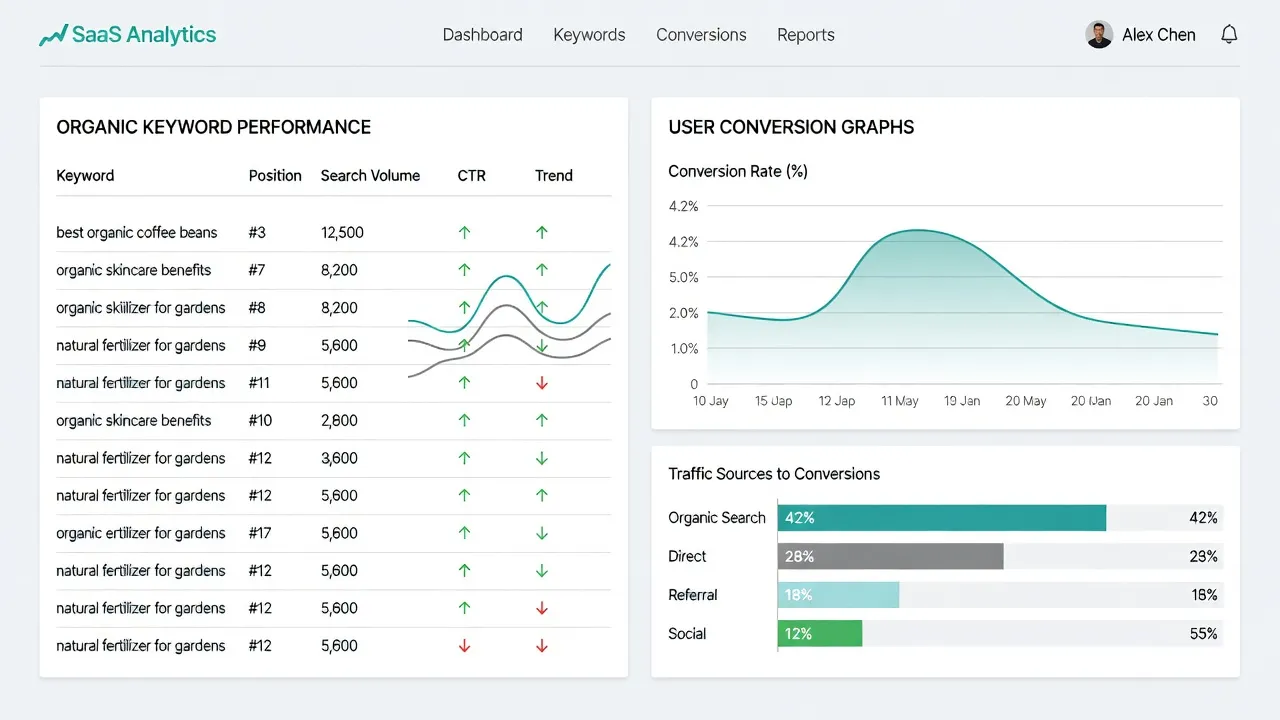Click the SaaS Analytics brand name
Image resolution: width=1280 pixels, height=720 pixels.
(x=144, y=35)
